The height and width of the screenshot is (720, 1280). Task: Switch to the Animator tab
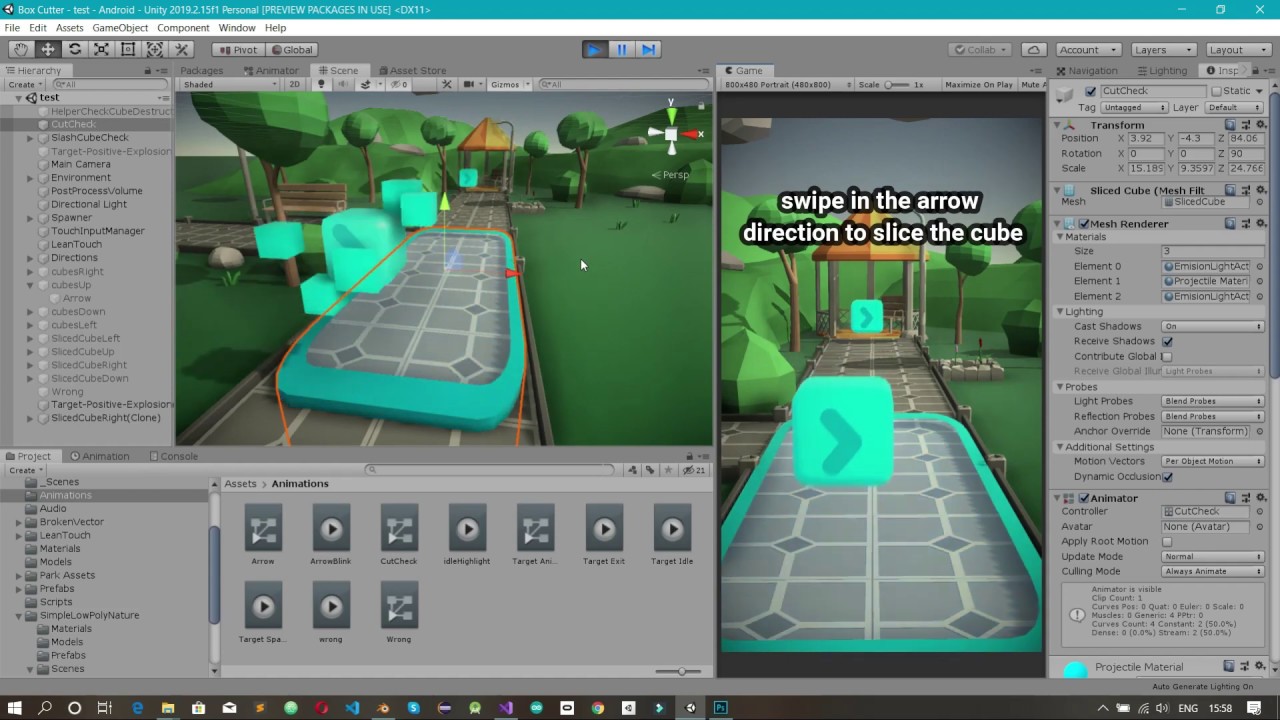point(270,70)
